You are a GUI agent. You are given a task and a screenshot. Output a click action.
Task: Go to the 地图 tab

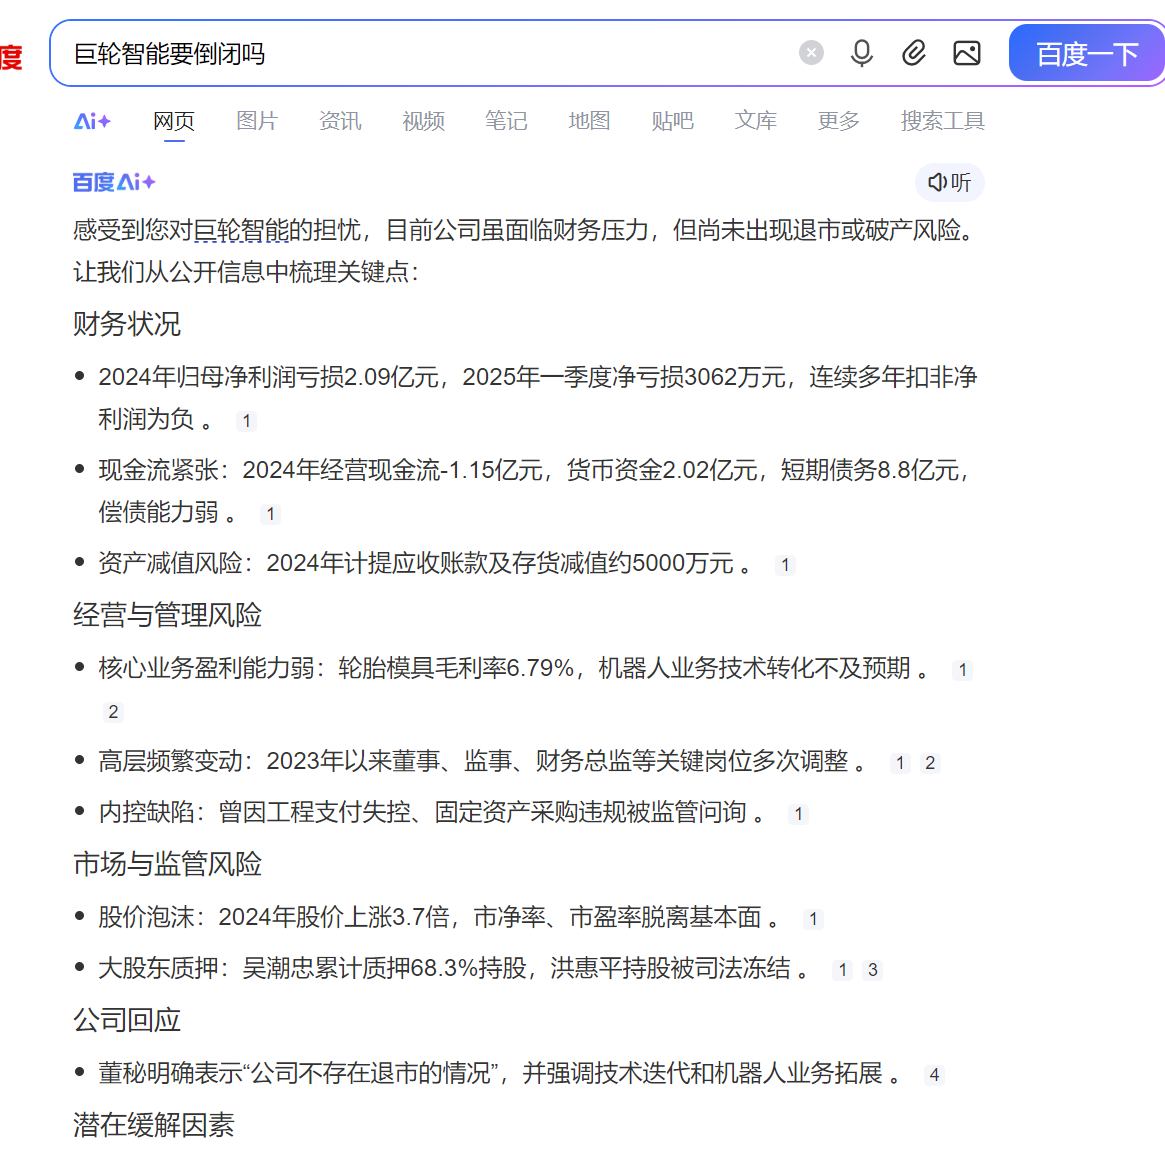tap(589, 120)
